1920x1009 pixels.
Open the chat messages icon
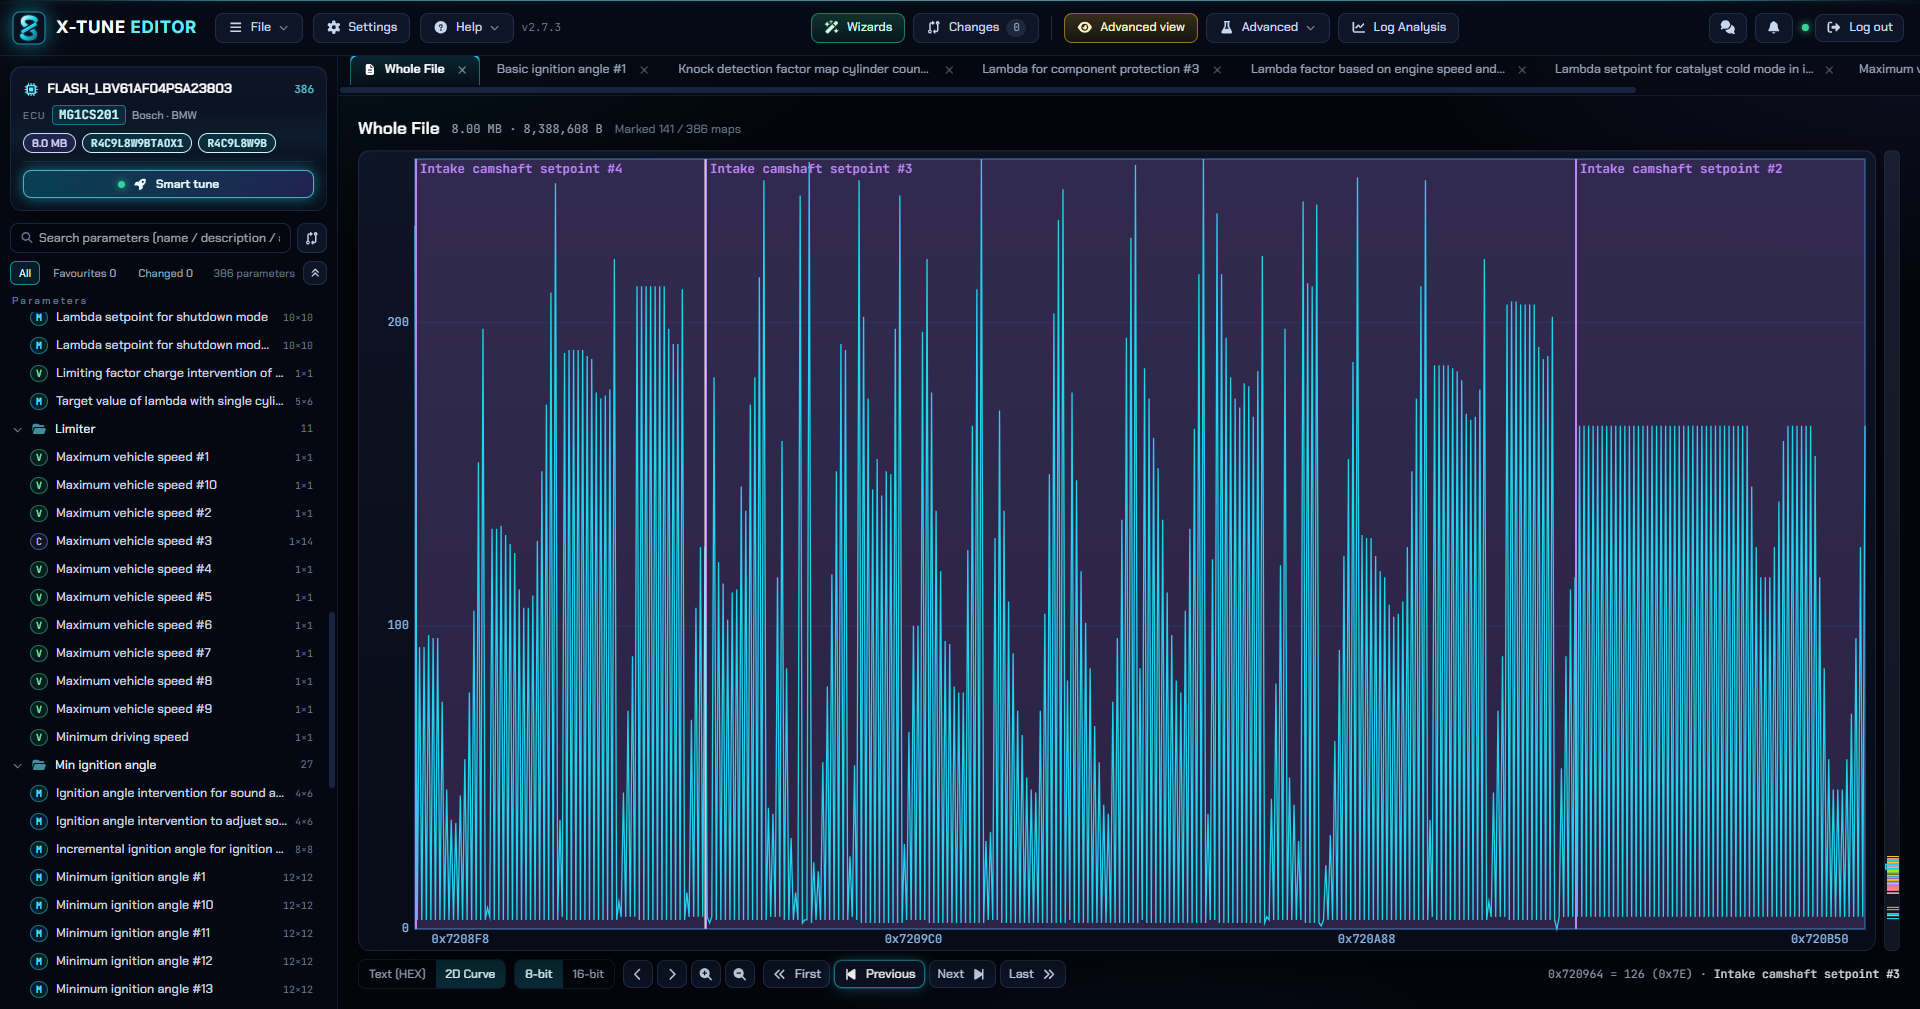[x=1727, y=27]
